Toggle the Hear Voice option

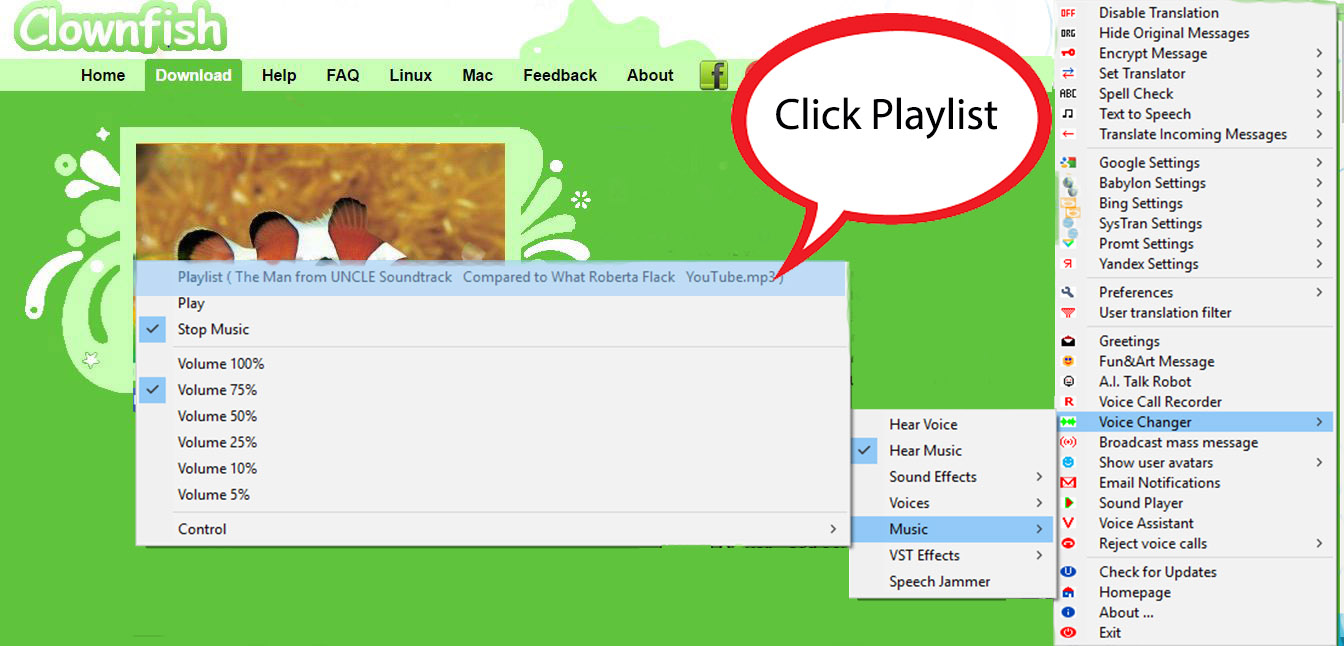[x=951, y=425]
